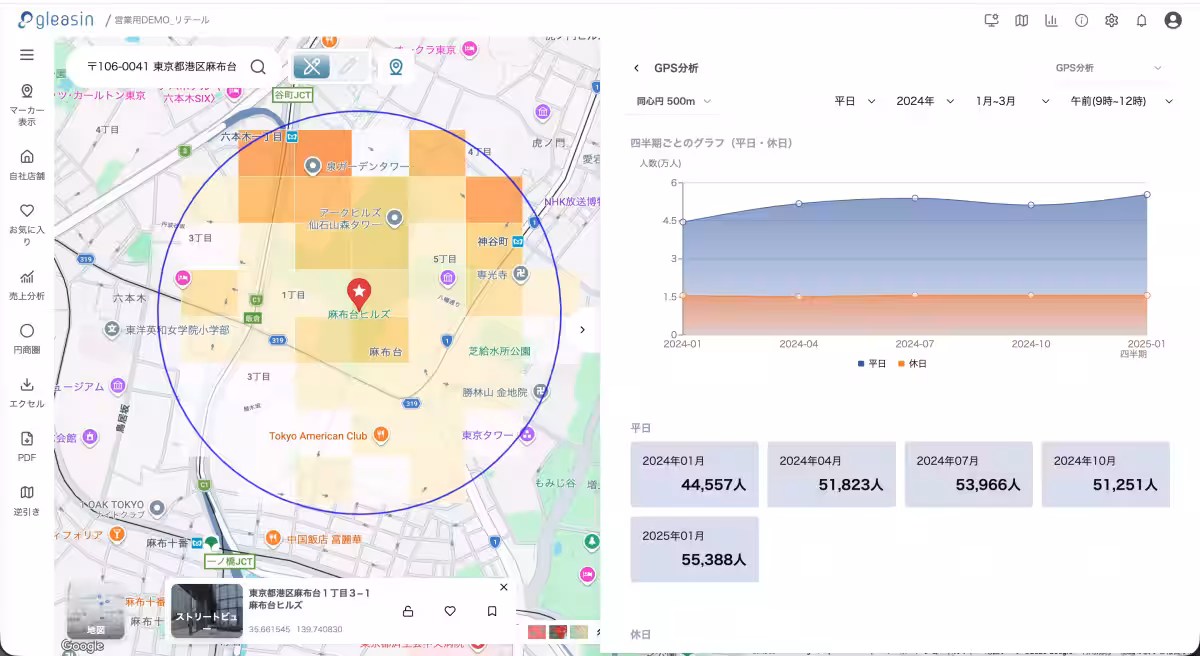1200x656 pixels.
Task: Open お気に入り favorites in sidebar
Action: 27,225
